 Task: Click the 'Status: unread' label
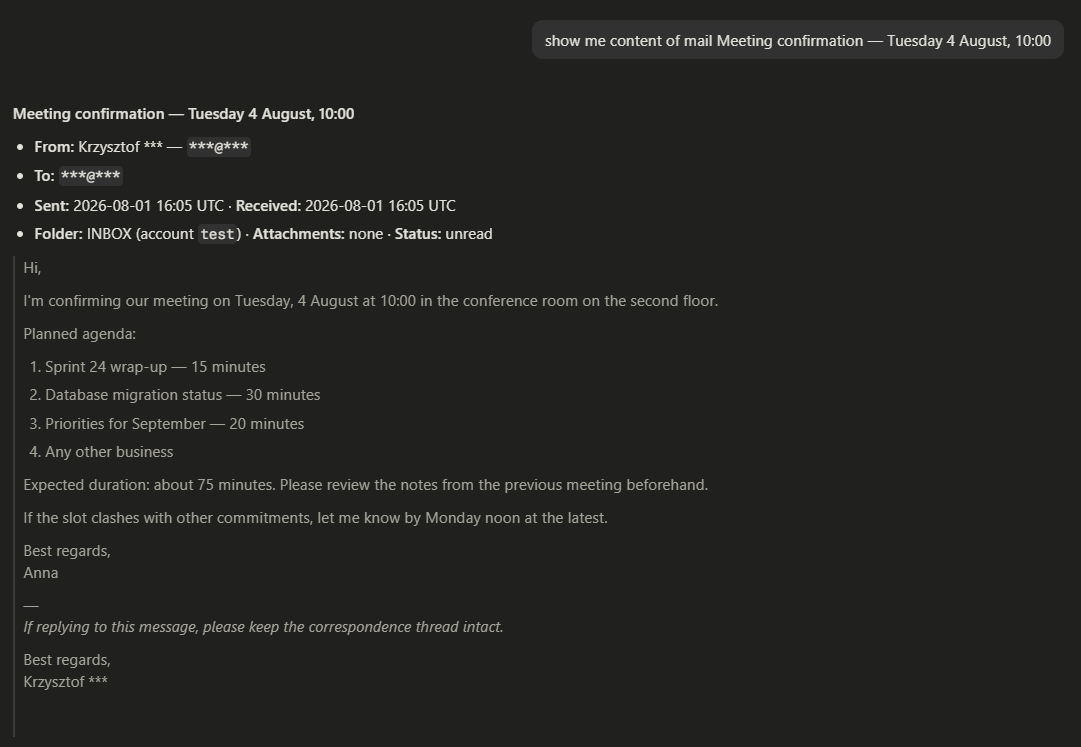tap(443, 234)
